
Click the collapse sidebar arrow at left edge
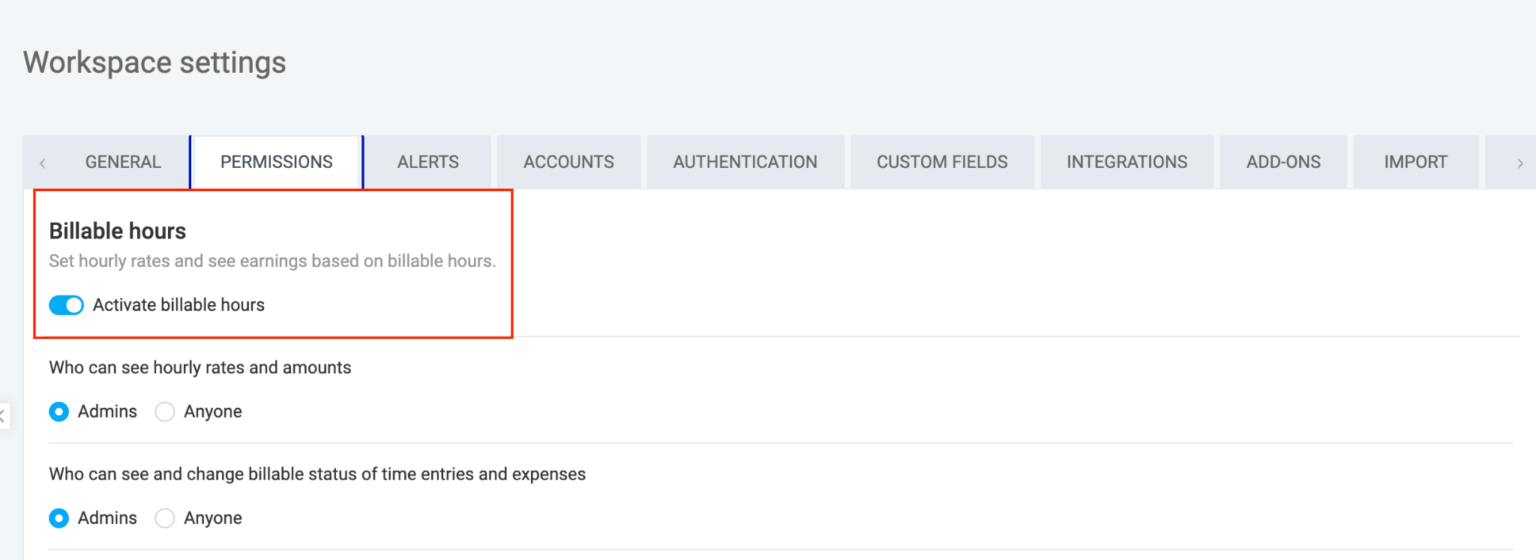(3, 416)
